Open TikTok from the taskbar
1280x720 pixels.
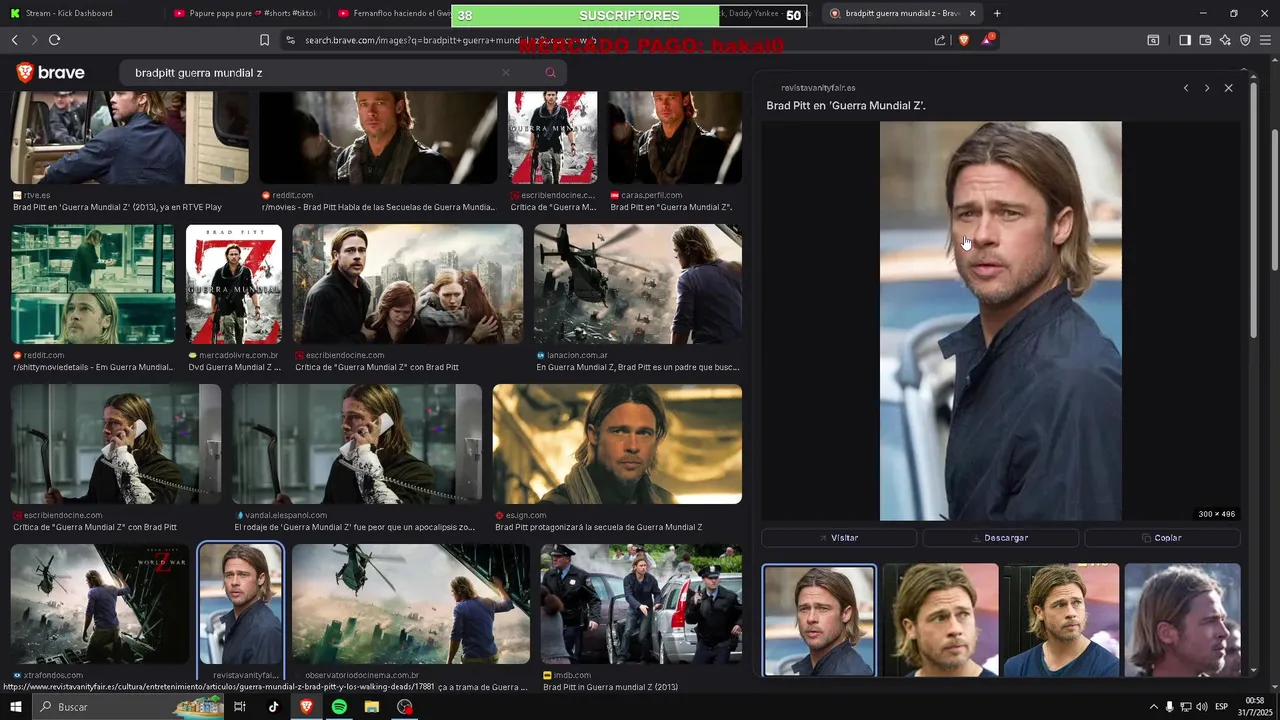[x=273, y=707]
